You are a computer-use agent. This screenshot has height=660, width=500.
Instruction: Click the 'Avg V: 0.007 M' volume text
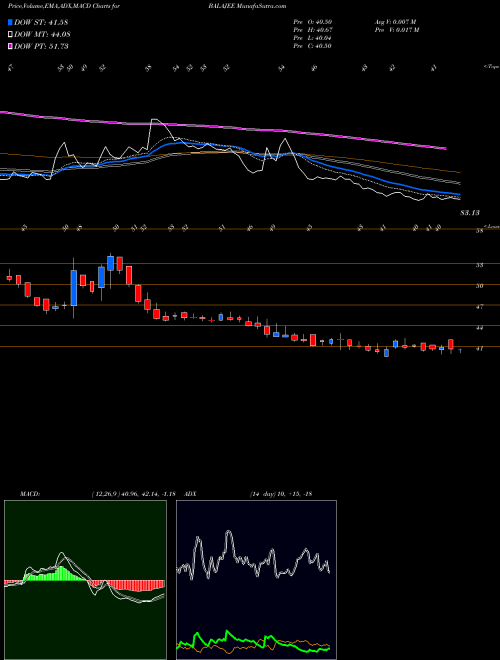(394, 21)
